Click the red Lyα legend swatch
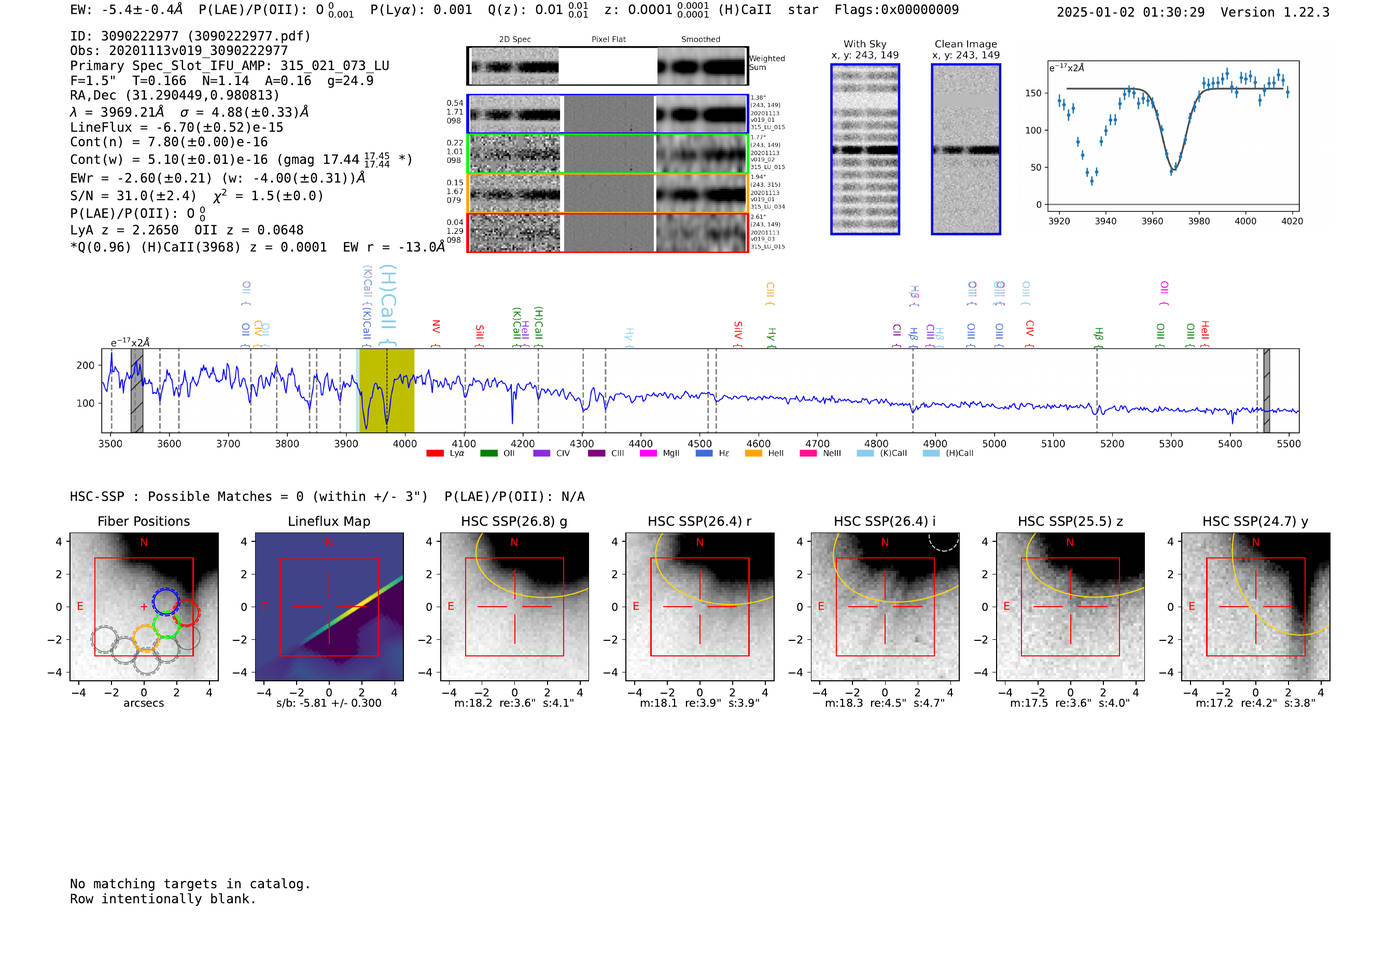 (435, 453)
